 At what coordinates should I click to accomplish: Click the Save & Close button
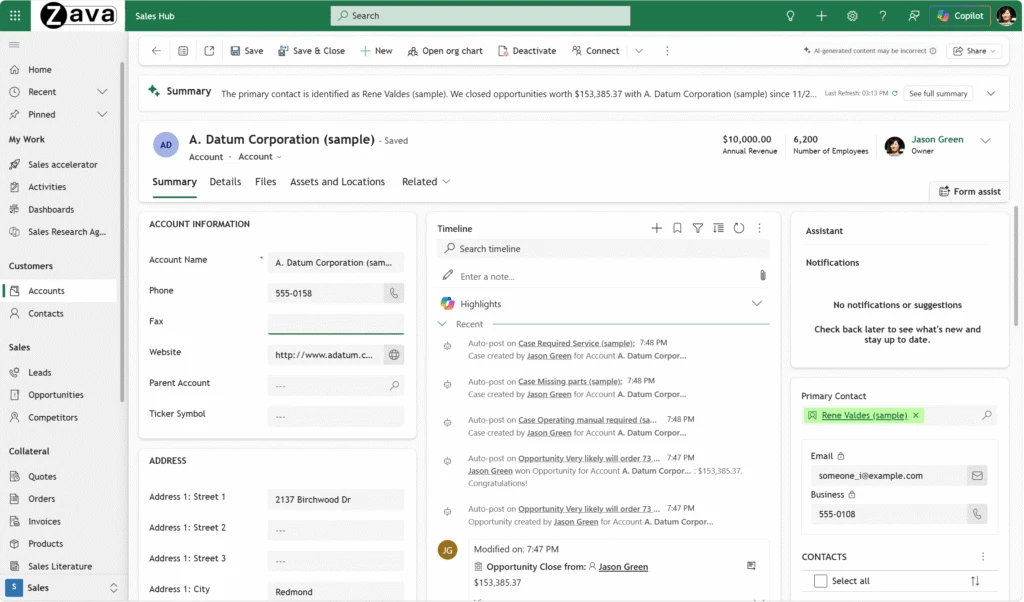[309, 51]
